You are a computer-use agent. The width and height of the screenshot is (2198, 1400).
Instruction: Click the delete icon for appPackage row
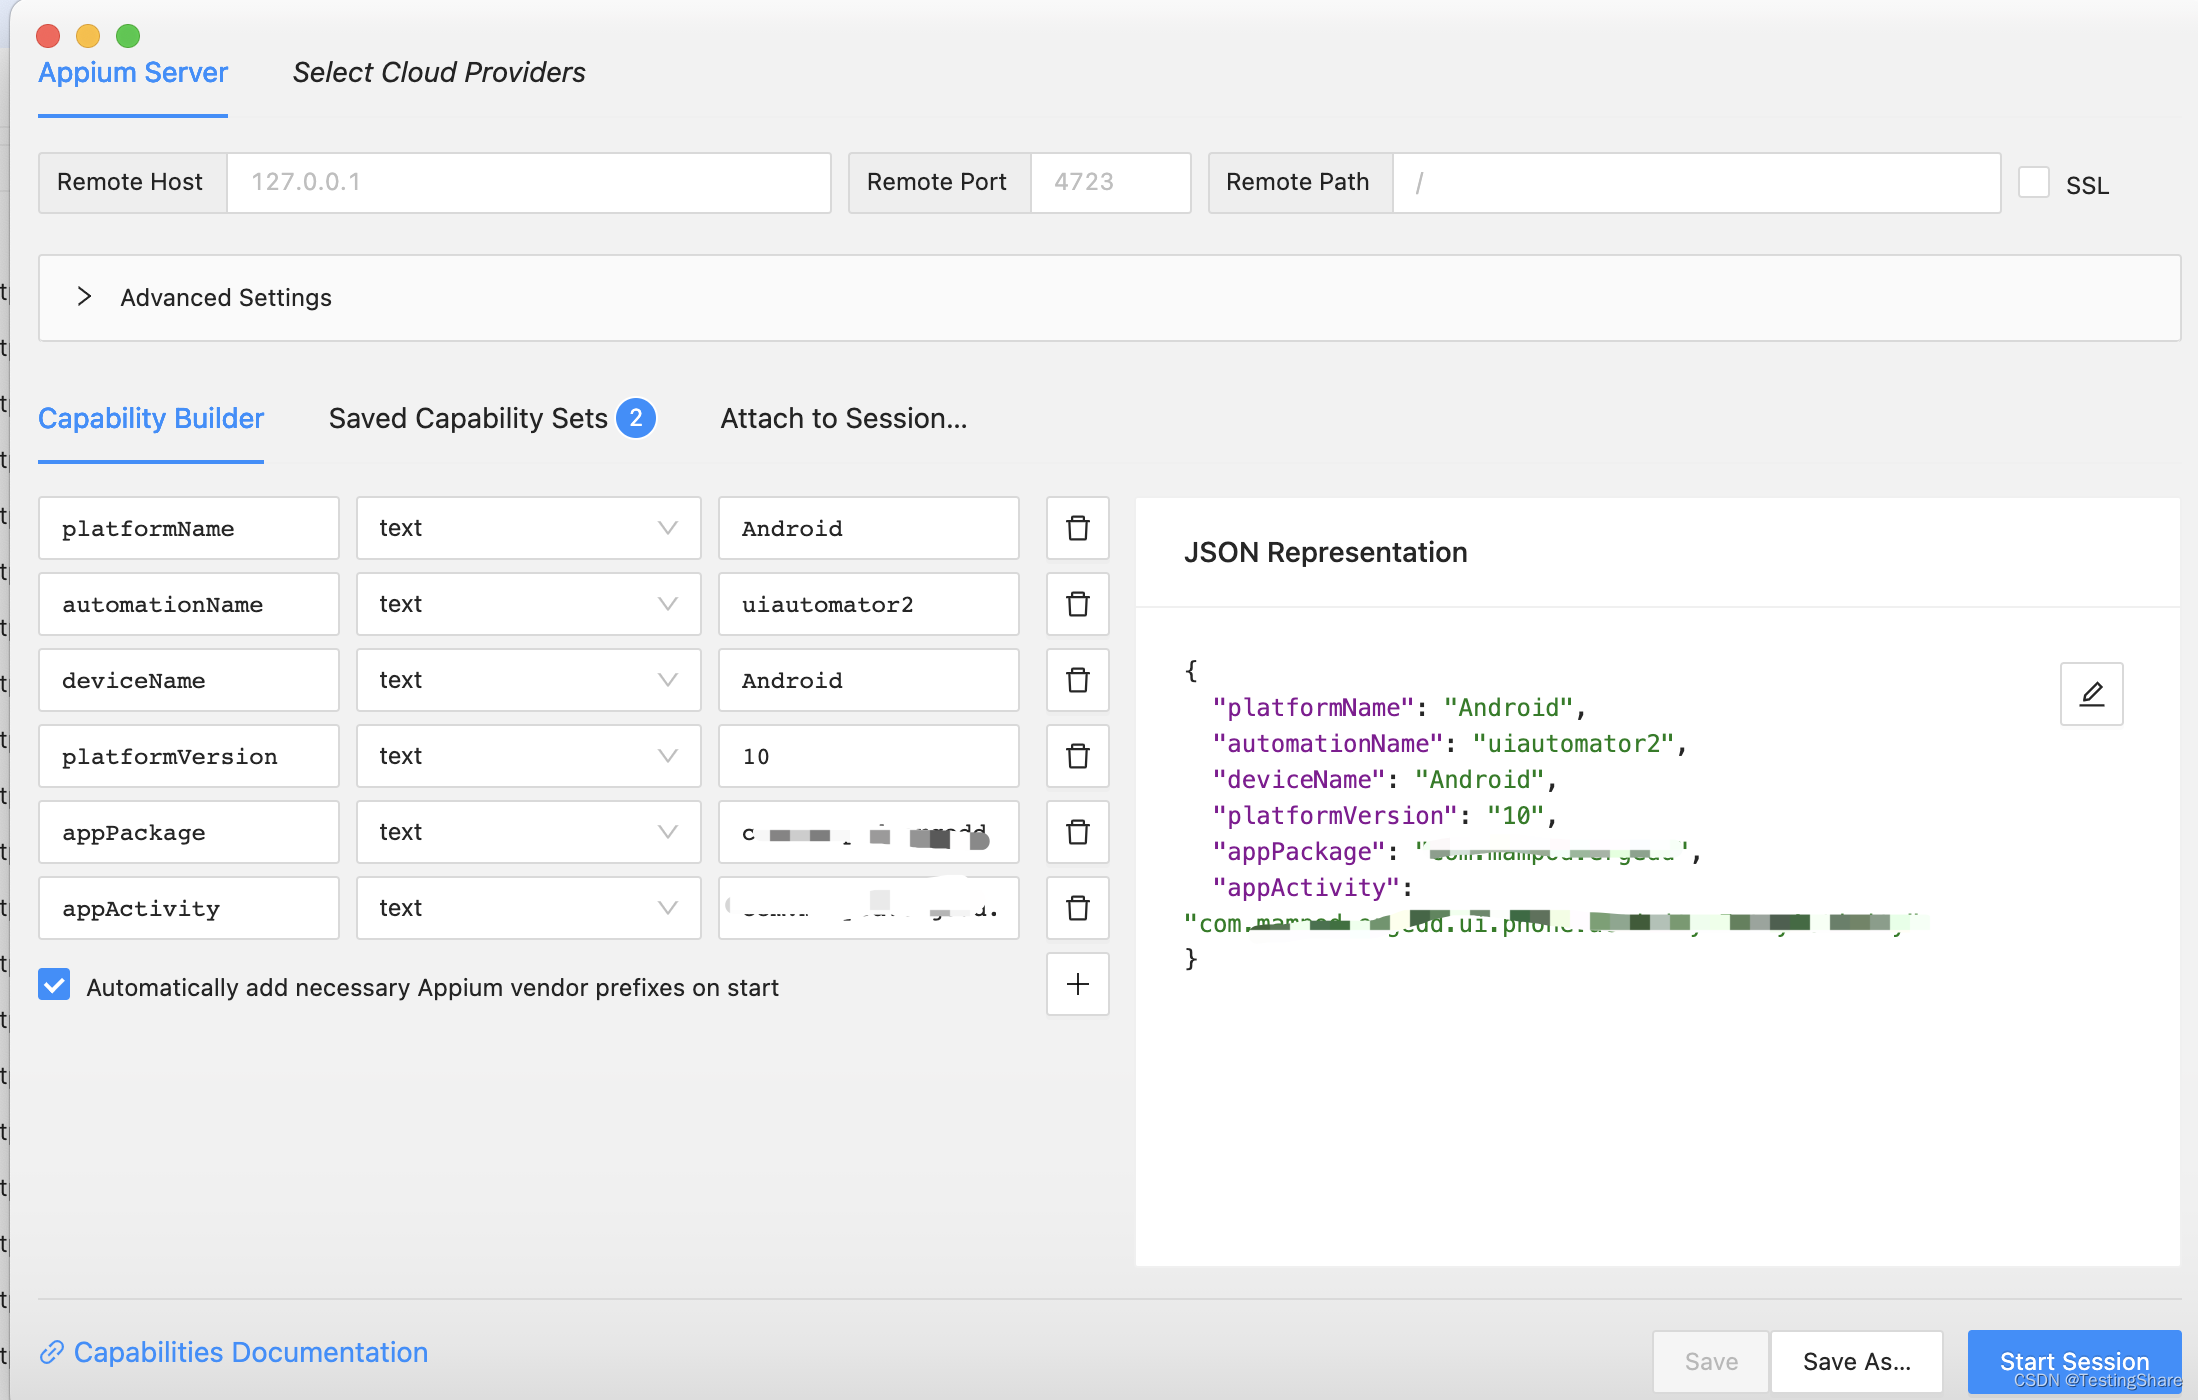tap(1077, 831)
